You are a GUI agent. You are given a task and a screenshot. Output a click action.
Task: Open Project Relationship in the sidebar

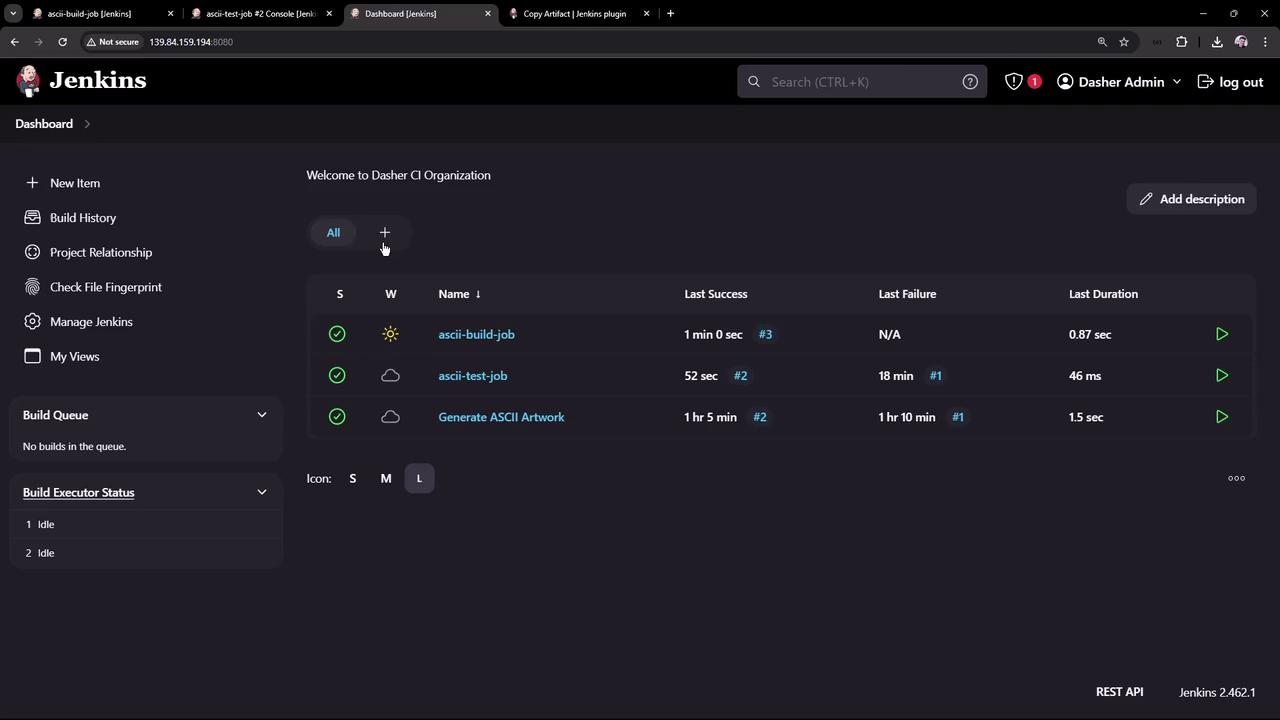coord(88,253)
